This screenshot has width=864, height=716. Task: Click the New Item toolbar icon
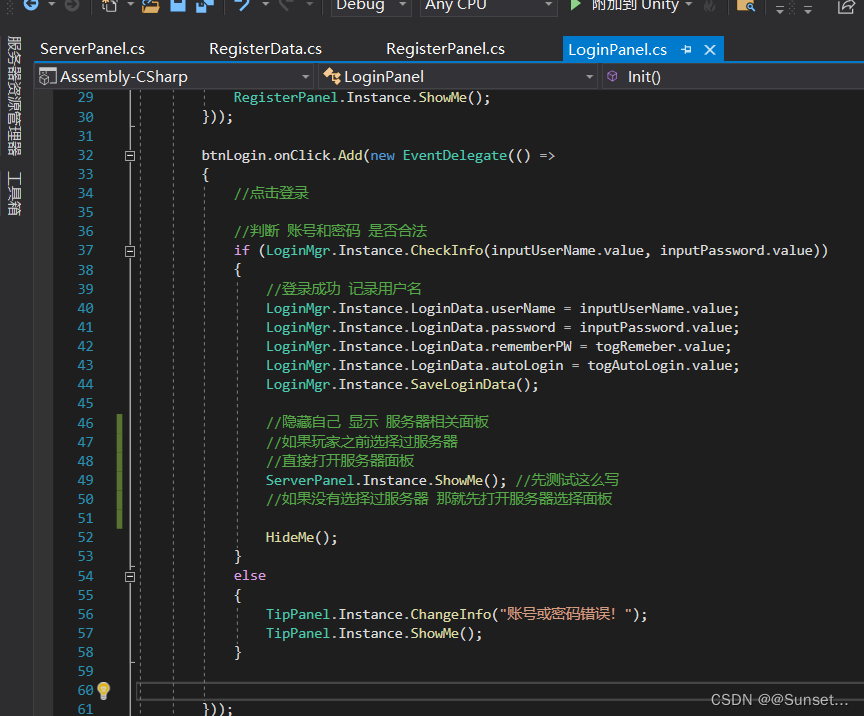pos(110,5)
